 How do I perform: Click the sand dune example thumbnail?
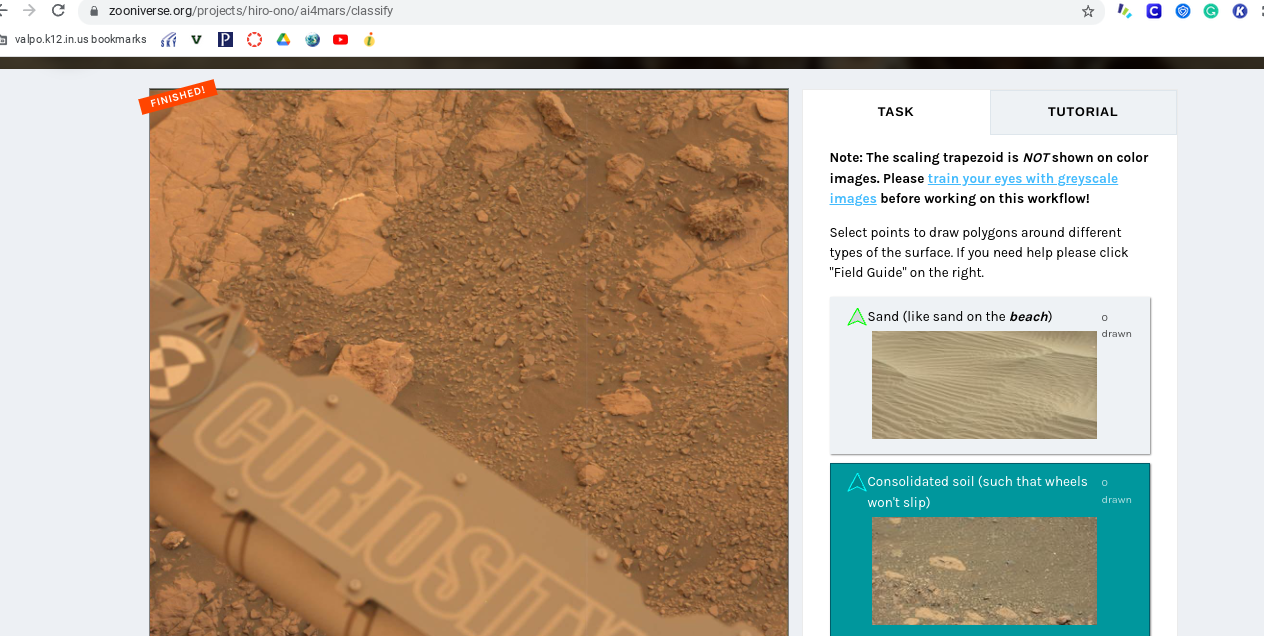(x=984, y=385)
